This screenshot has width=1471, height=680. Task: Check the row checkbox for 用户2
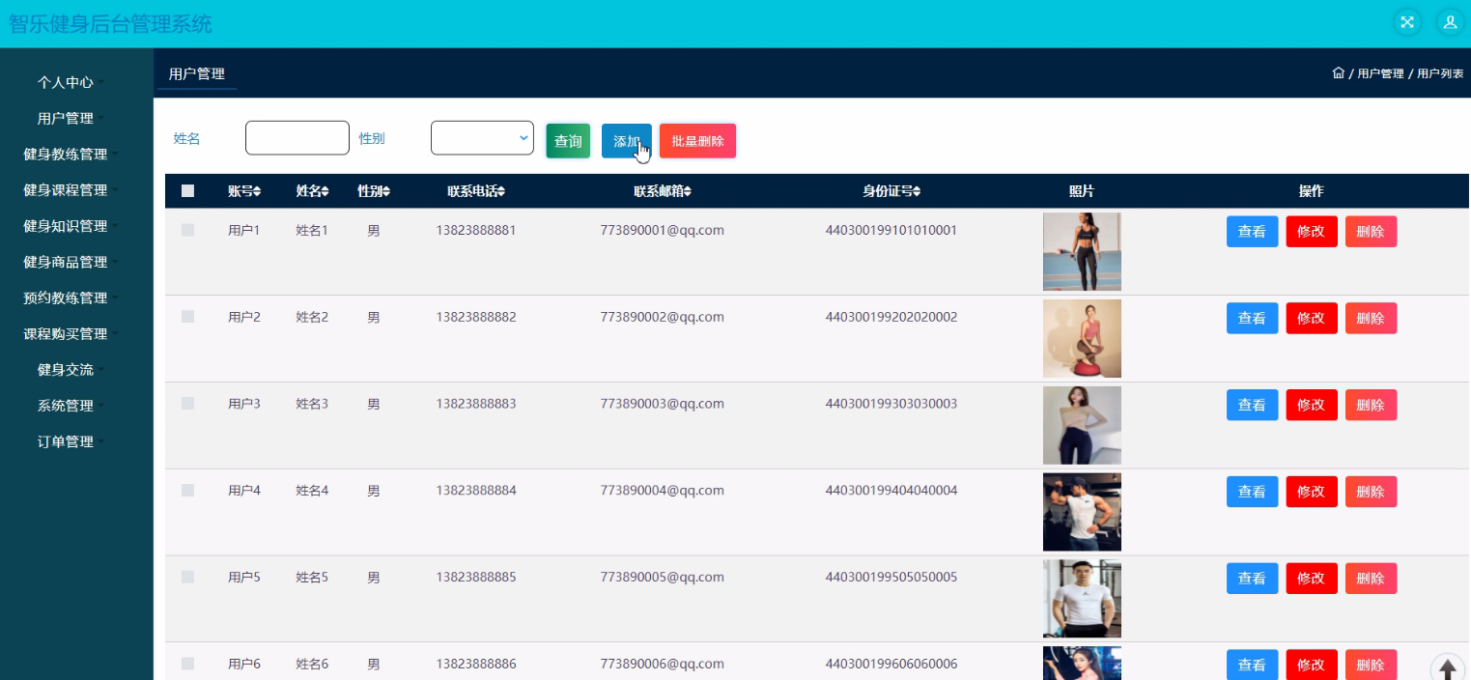[x=188, y=316]
